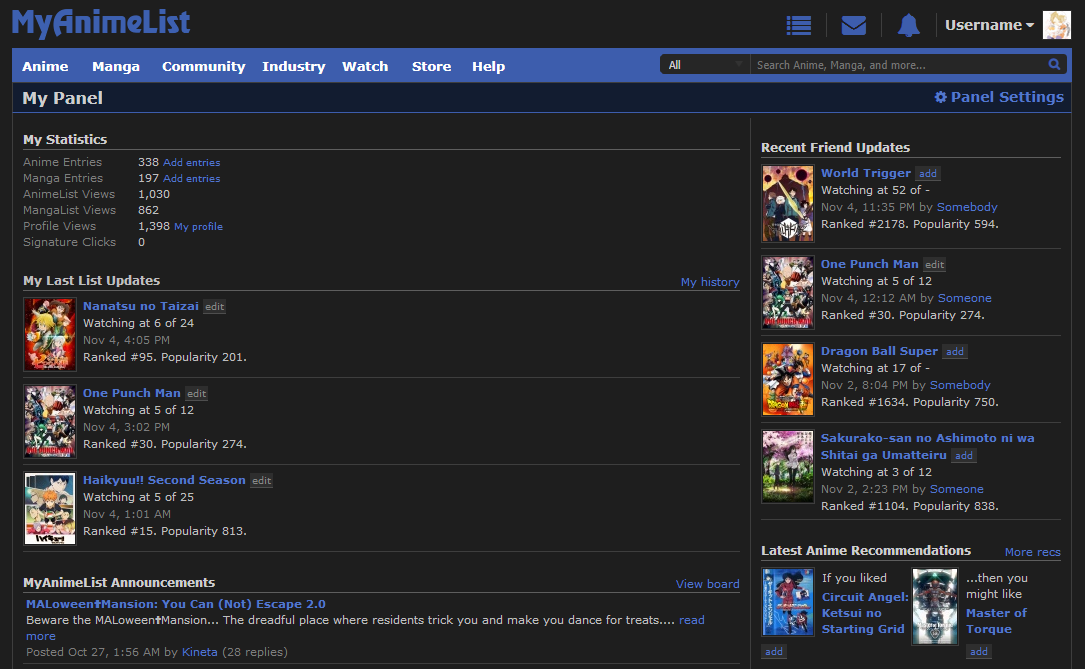
Task: Open the My profile link
Action: click(x=199, y=226)
